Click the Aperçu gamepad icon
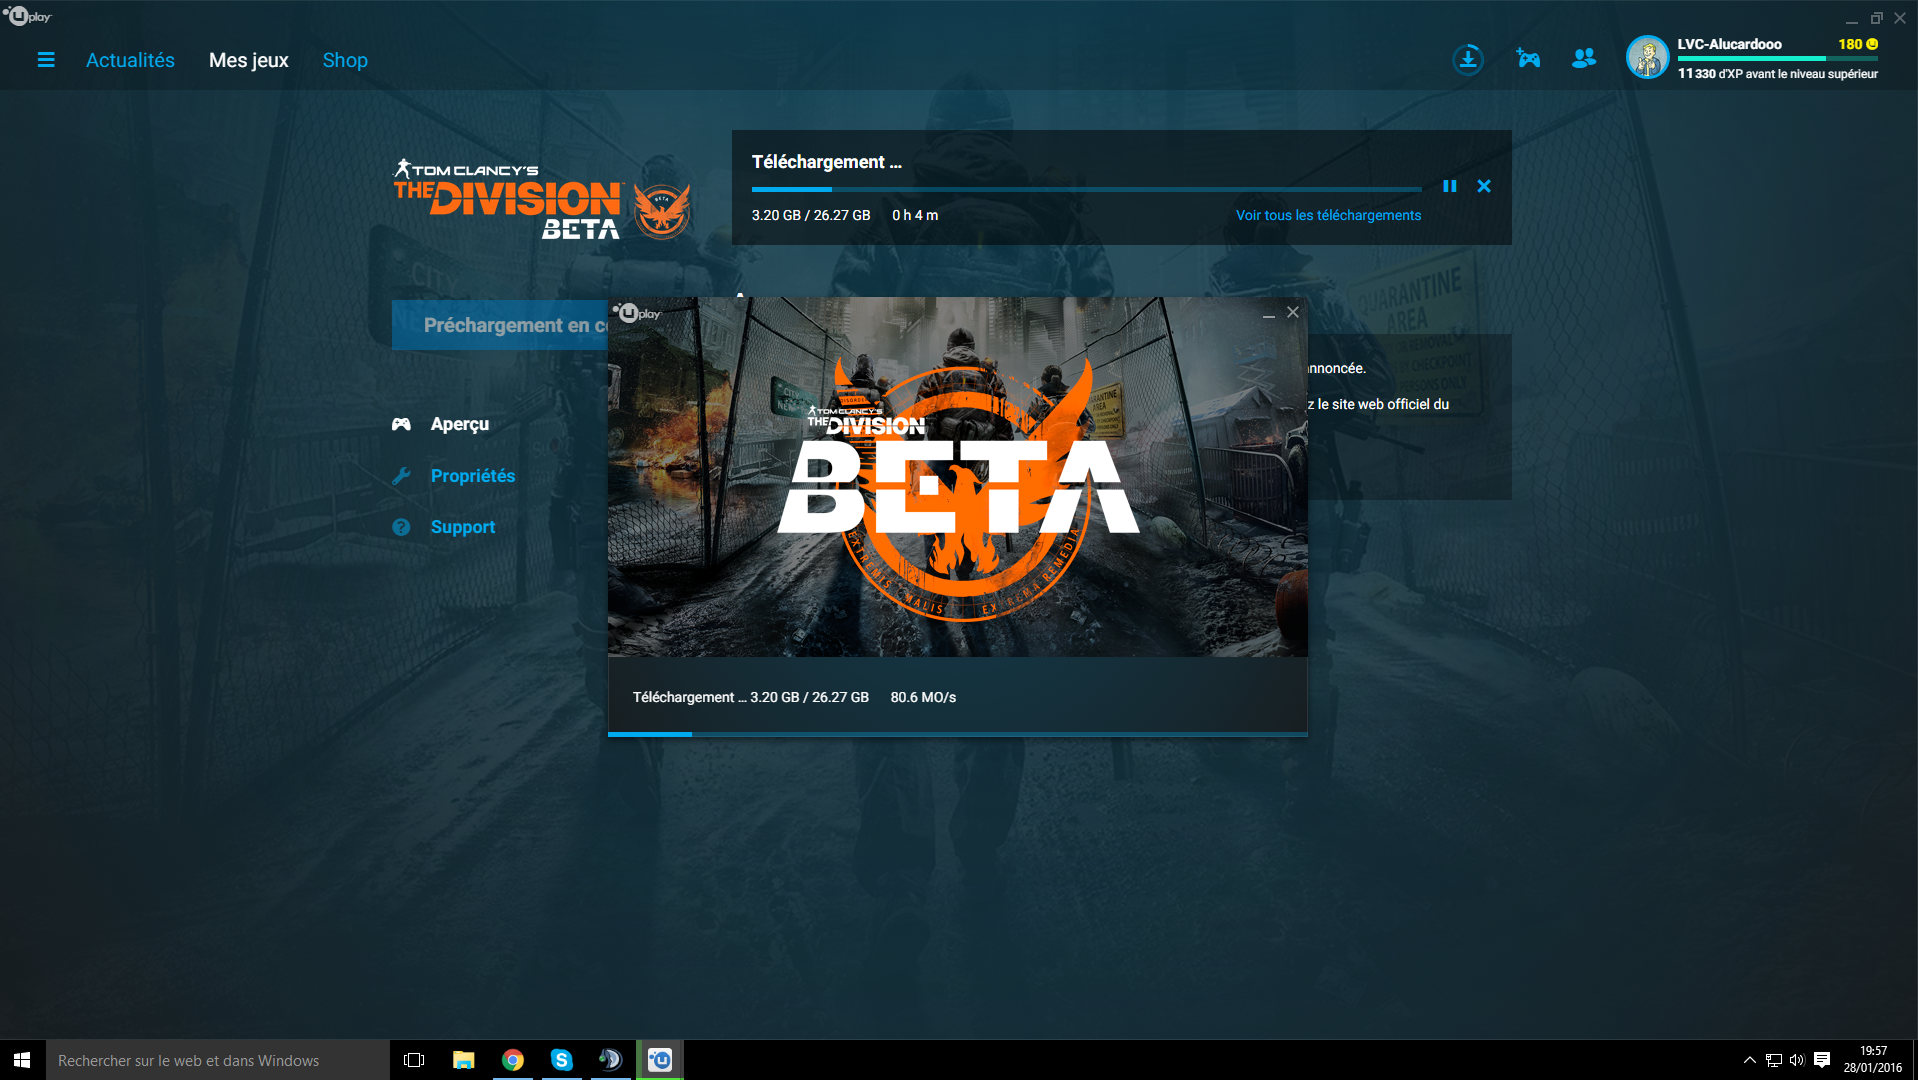Screen dimensions: 1918x1080 pos(401,424)
